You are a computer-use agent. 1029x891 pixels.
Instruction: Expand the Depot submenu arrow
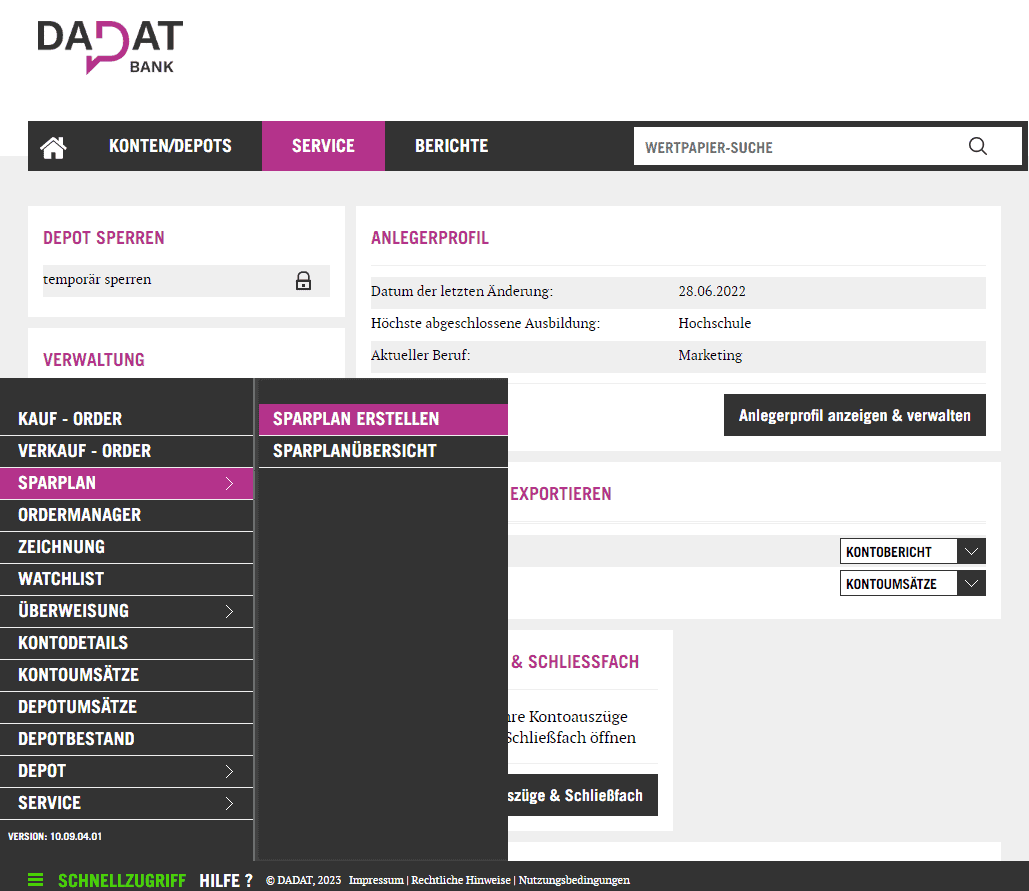[229, 771]
